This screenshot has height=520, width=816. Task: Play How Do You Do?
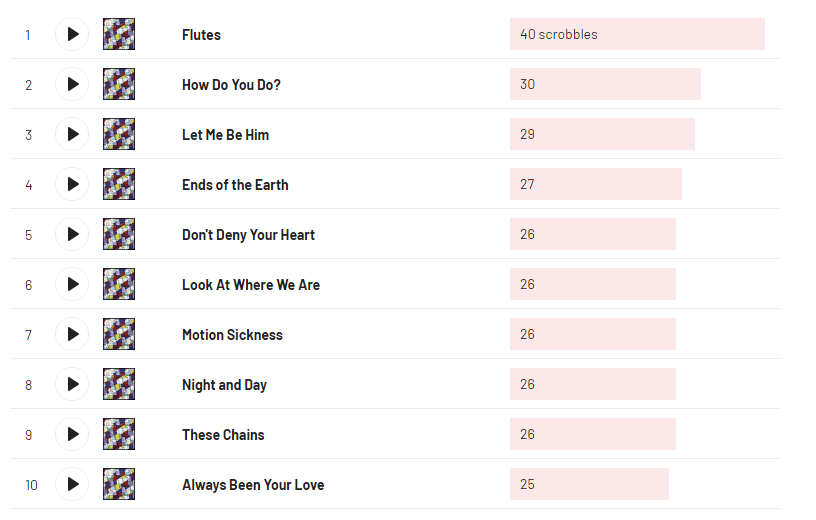pos(72,84)
